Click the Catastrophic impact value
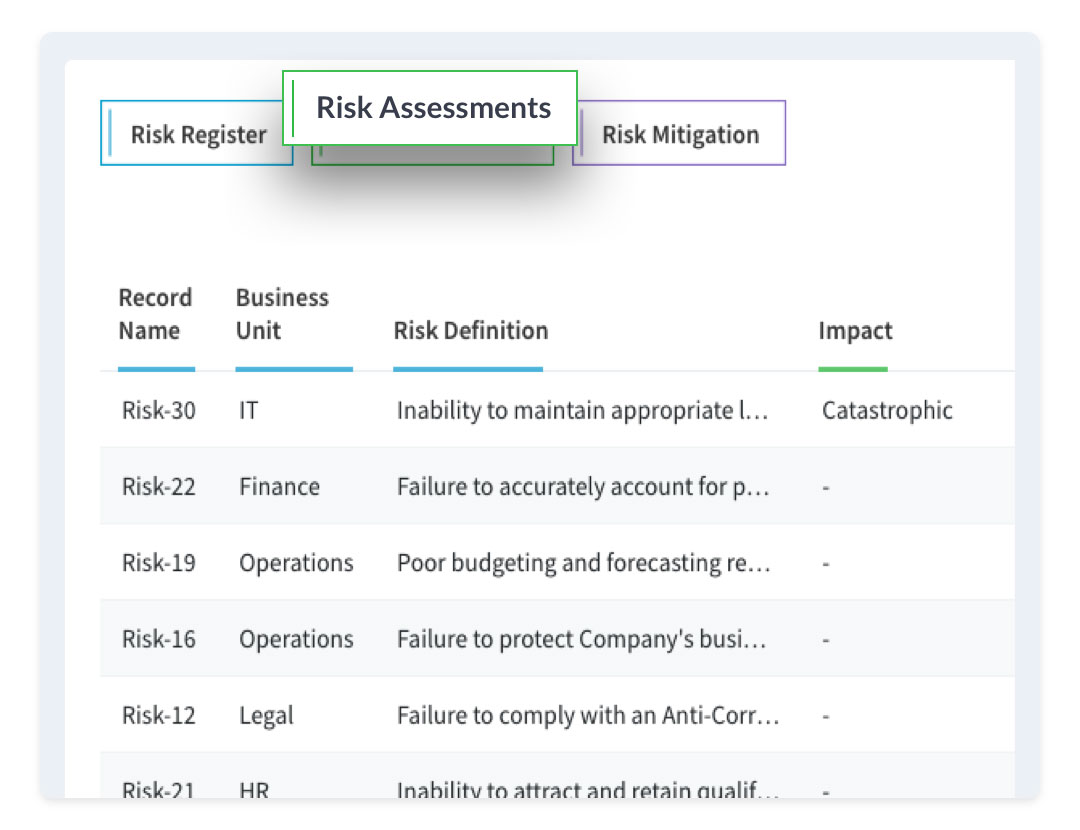 pyautogui.click(x=887, y=411)
